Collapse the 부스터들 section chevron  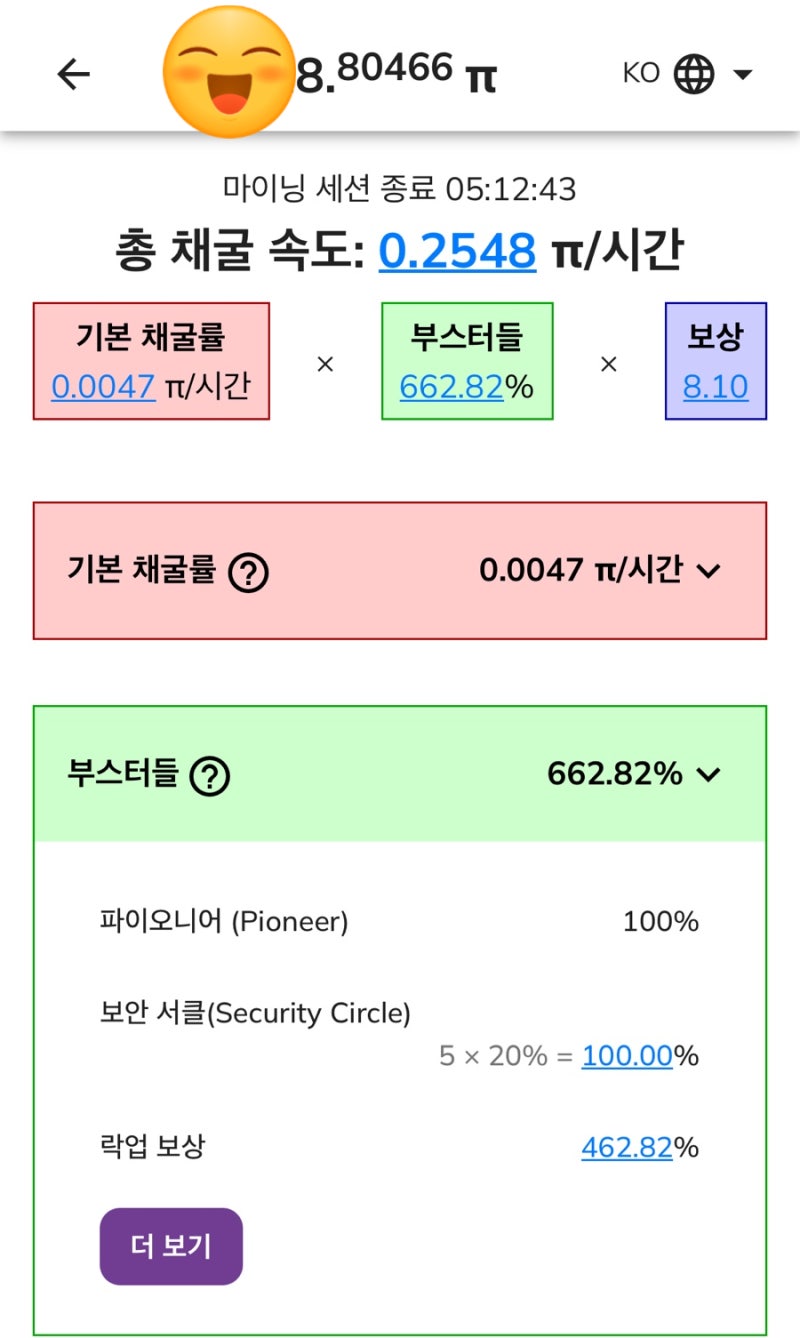coord(710,774)
